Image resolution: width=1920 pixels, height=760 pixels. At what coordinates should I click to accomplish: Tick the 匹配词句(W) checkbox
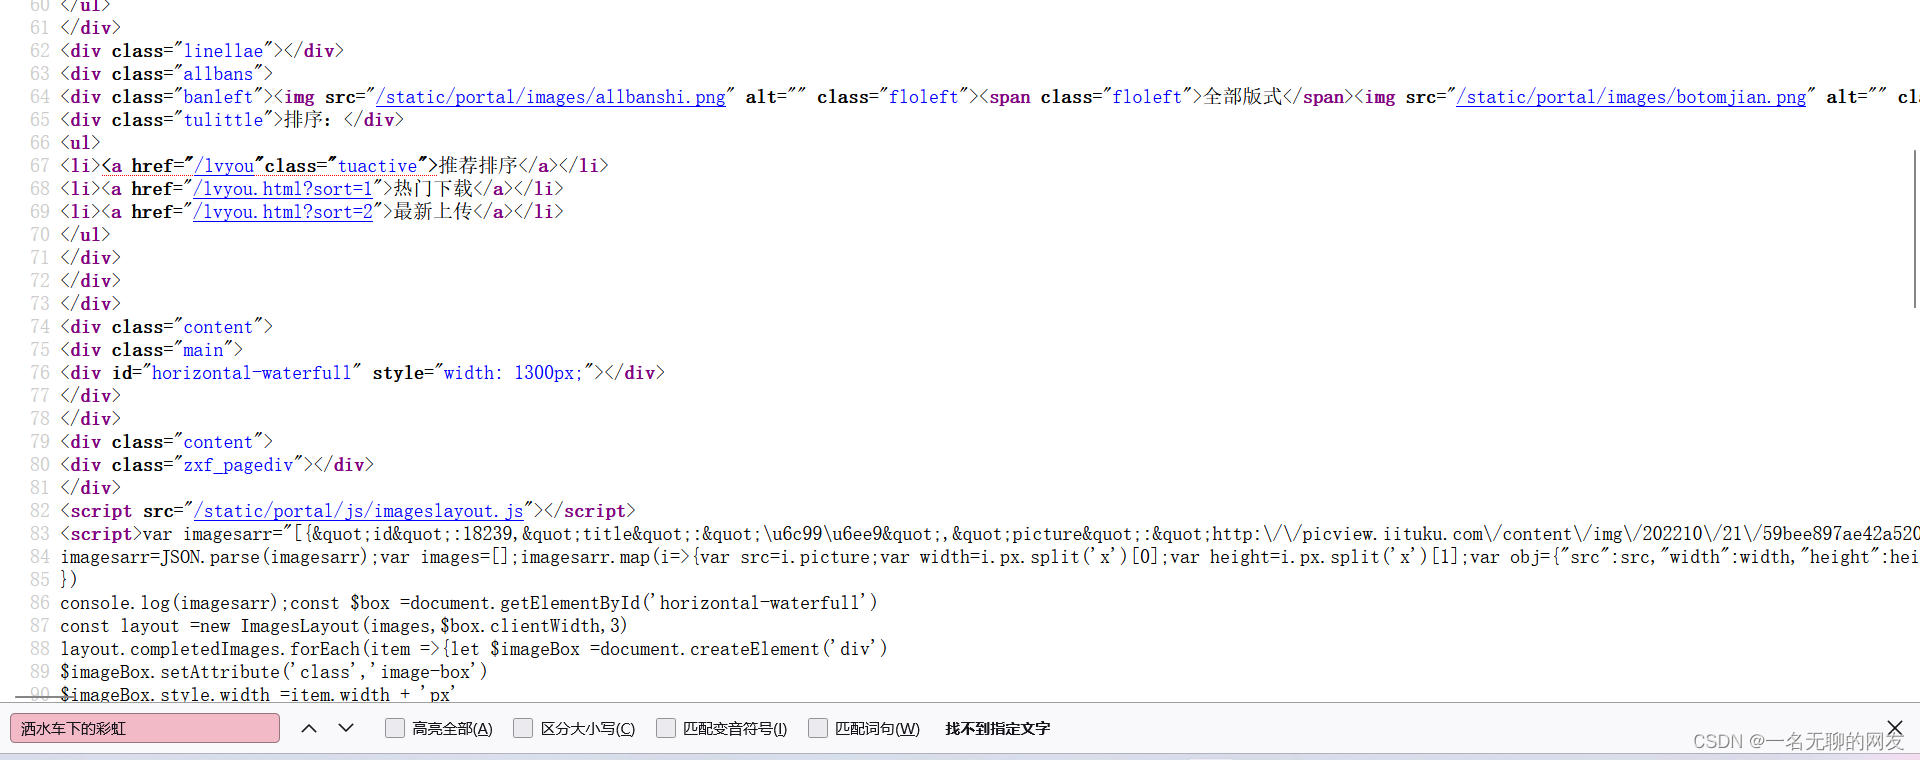[x=818, y=728]
